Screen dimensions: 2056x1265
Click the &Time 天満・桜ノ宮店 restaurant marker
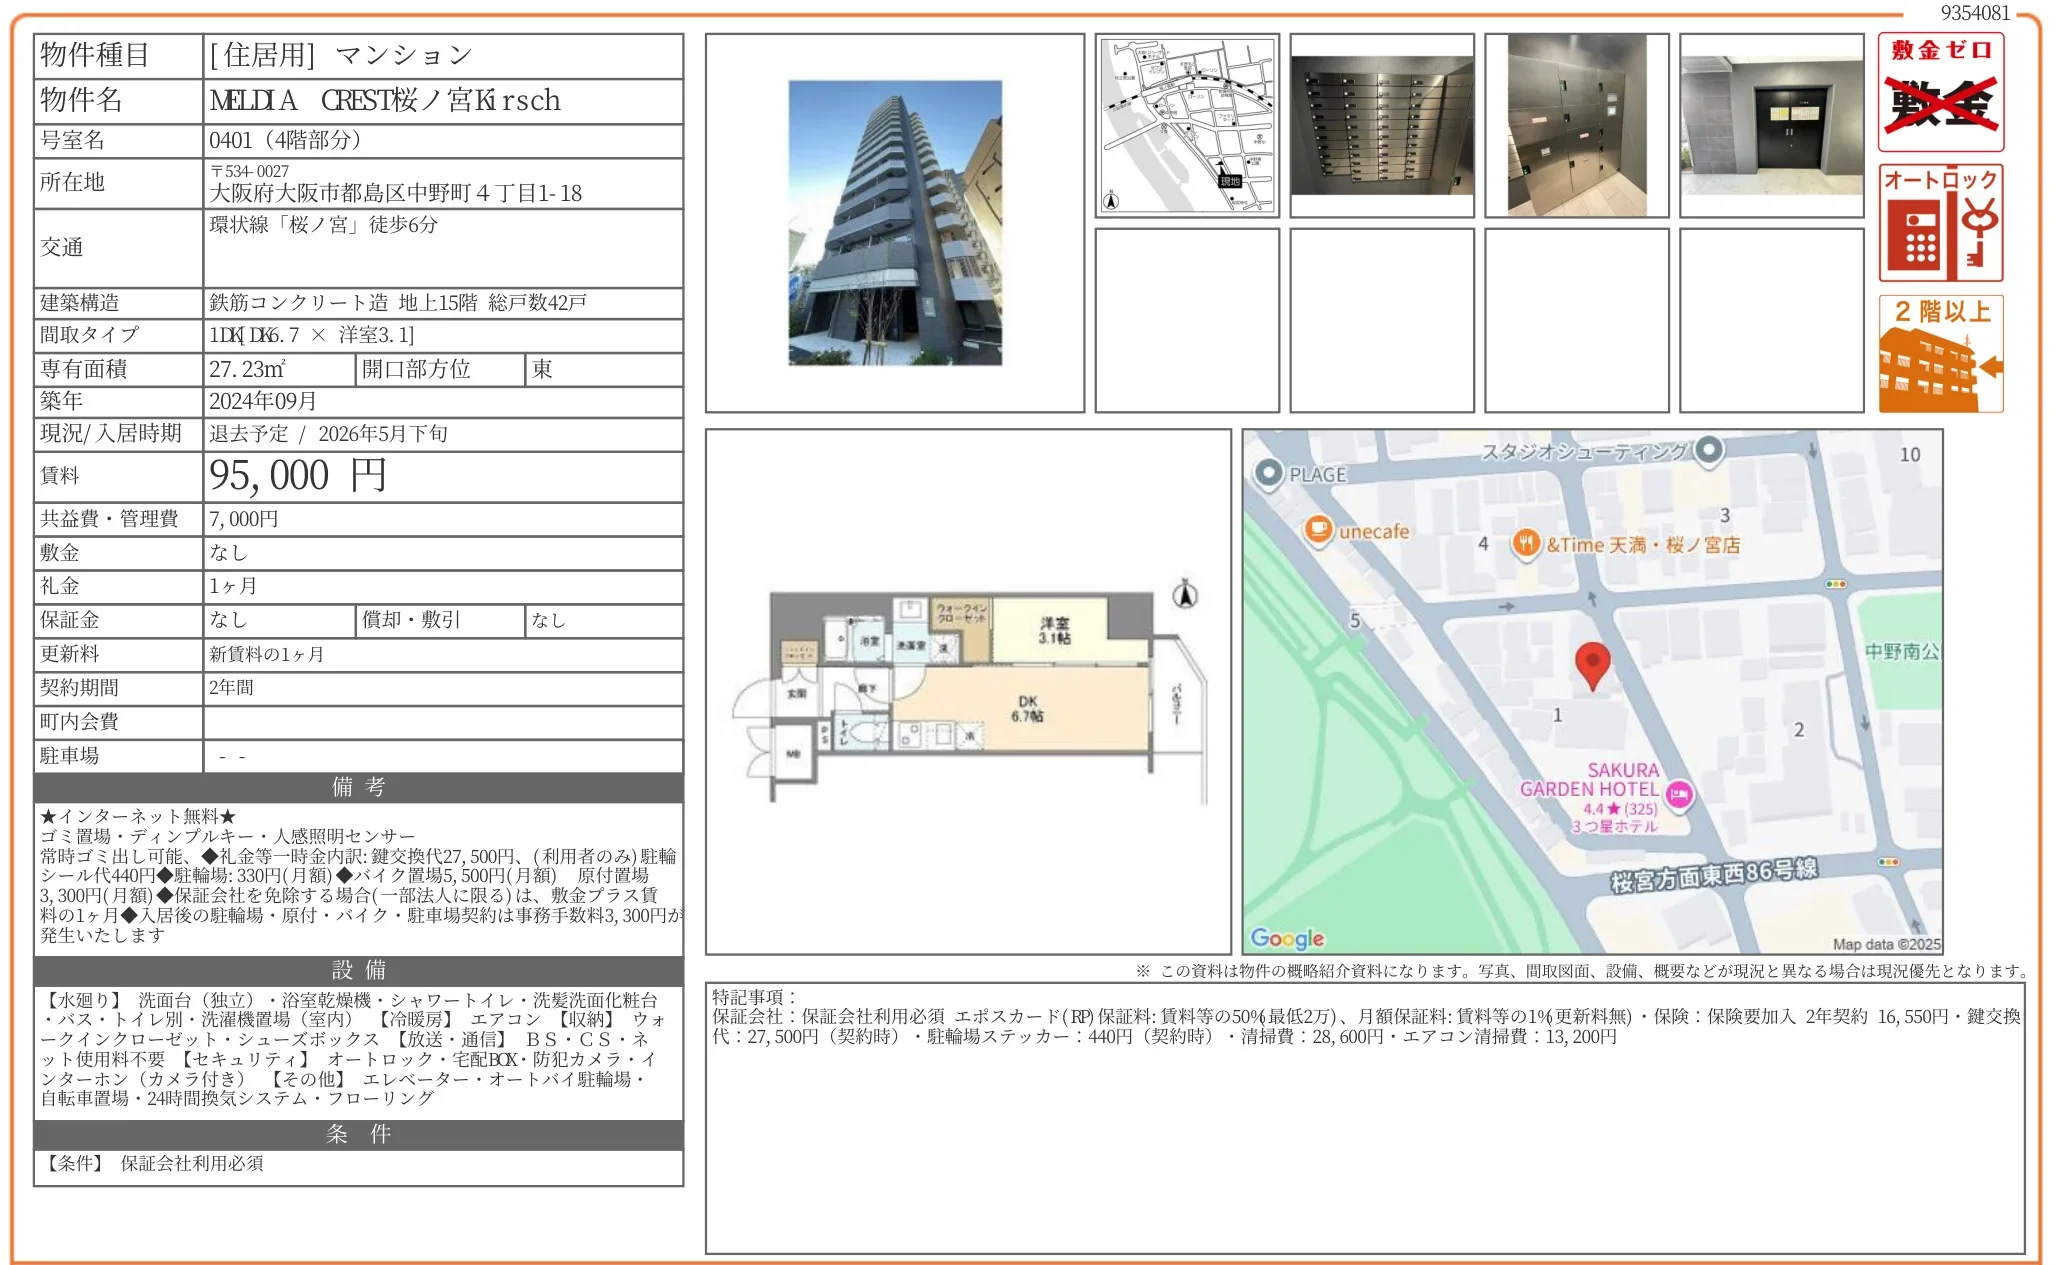click(x=1525, y=543)
